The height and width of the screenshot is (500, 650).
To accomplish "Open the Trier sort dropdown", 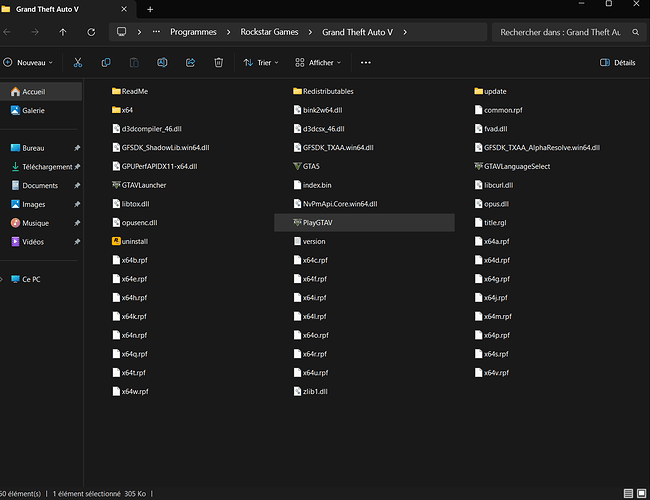I will click(261, 63).
